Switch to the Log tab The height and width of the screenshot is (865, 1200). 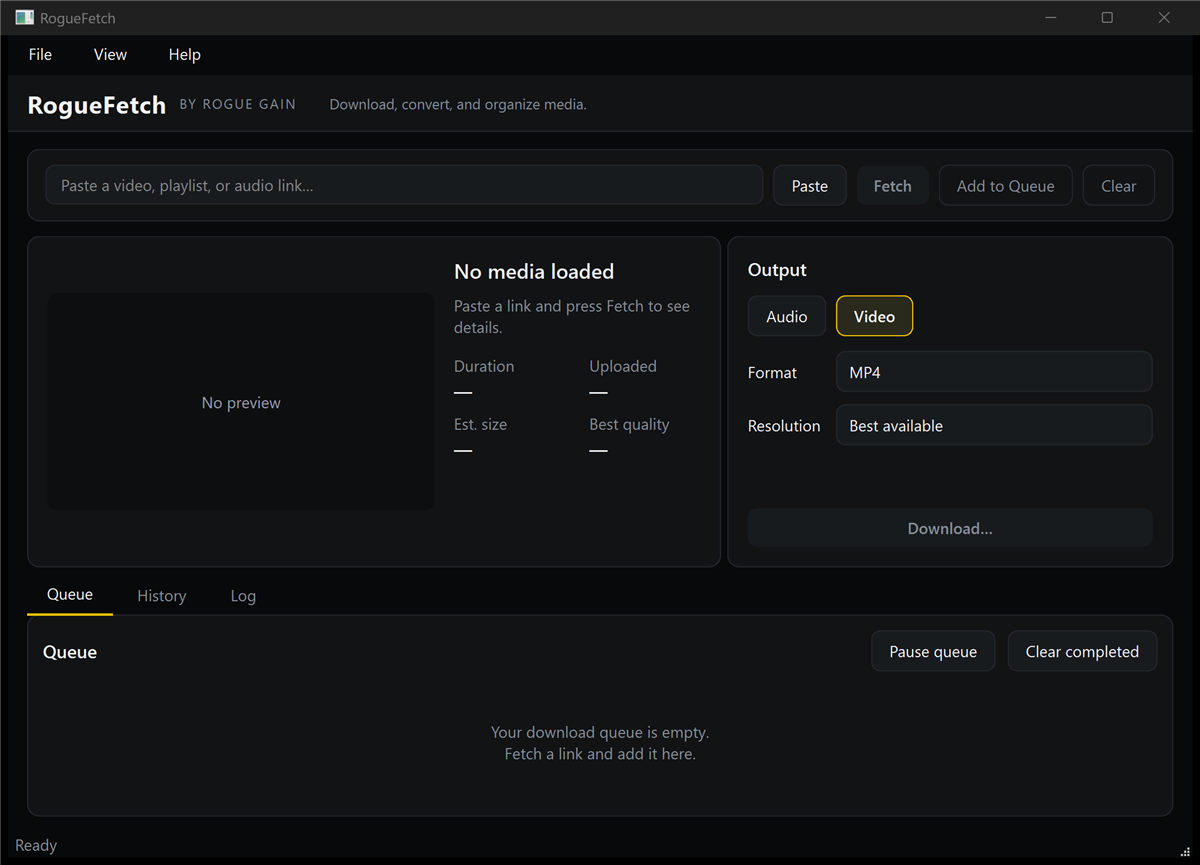click(x=243, y=595)
